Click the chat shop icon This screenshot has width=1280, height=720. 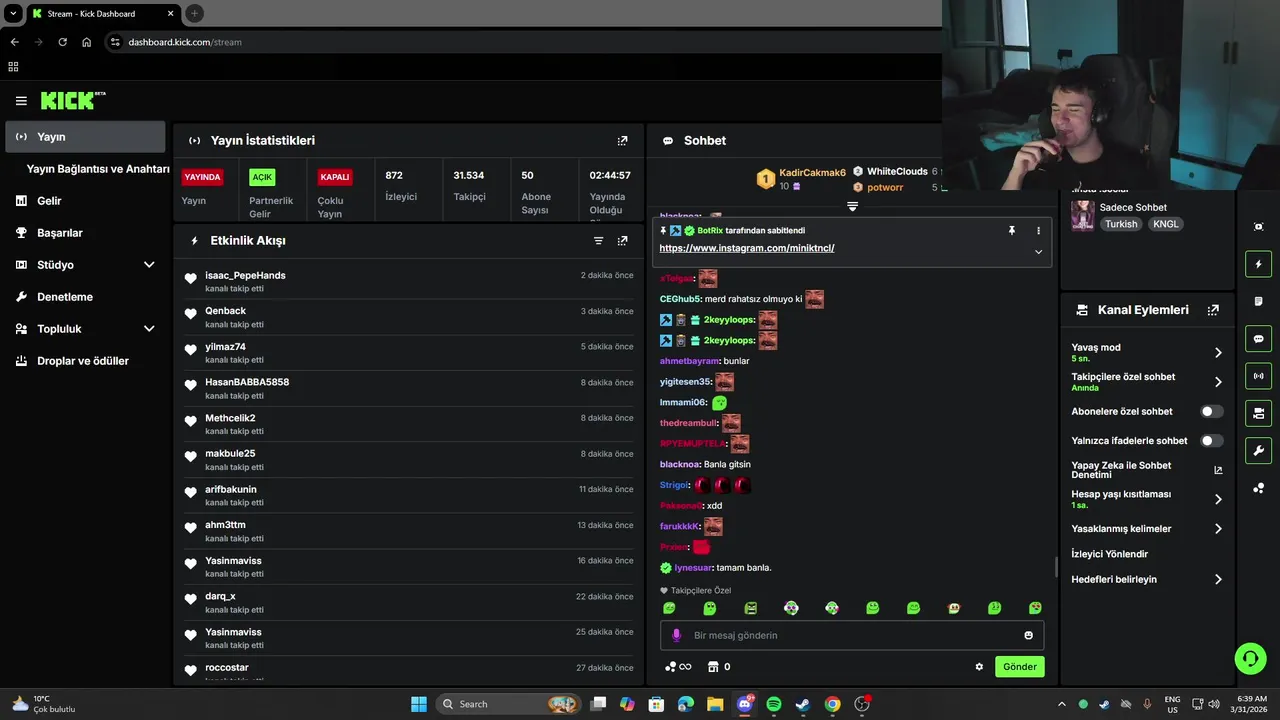[713, 667]
